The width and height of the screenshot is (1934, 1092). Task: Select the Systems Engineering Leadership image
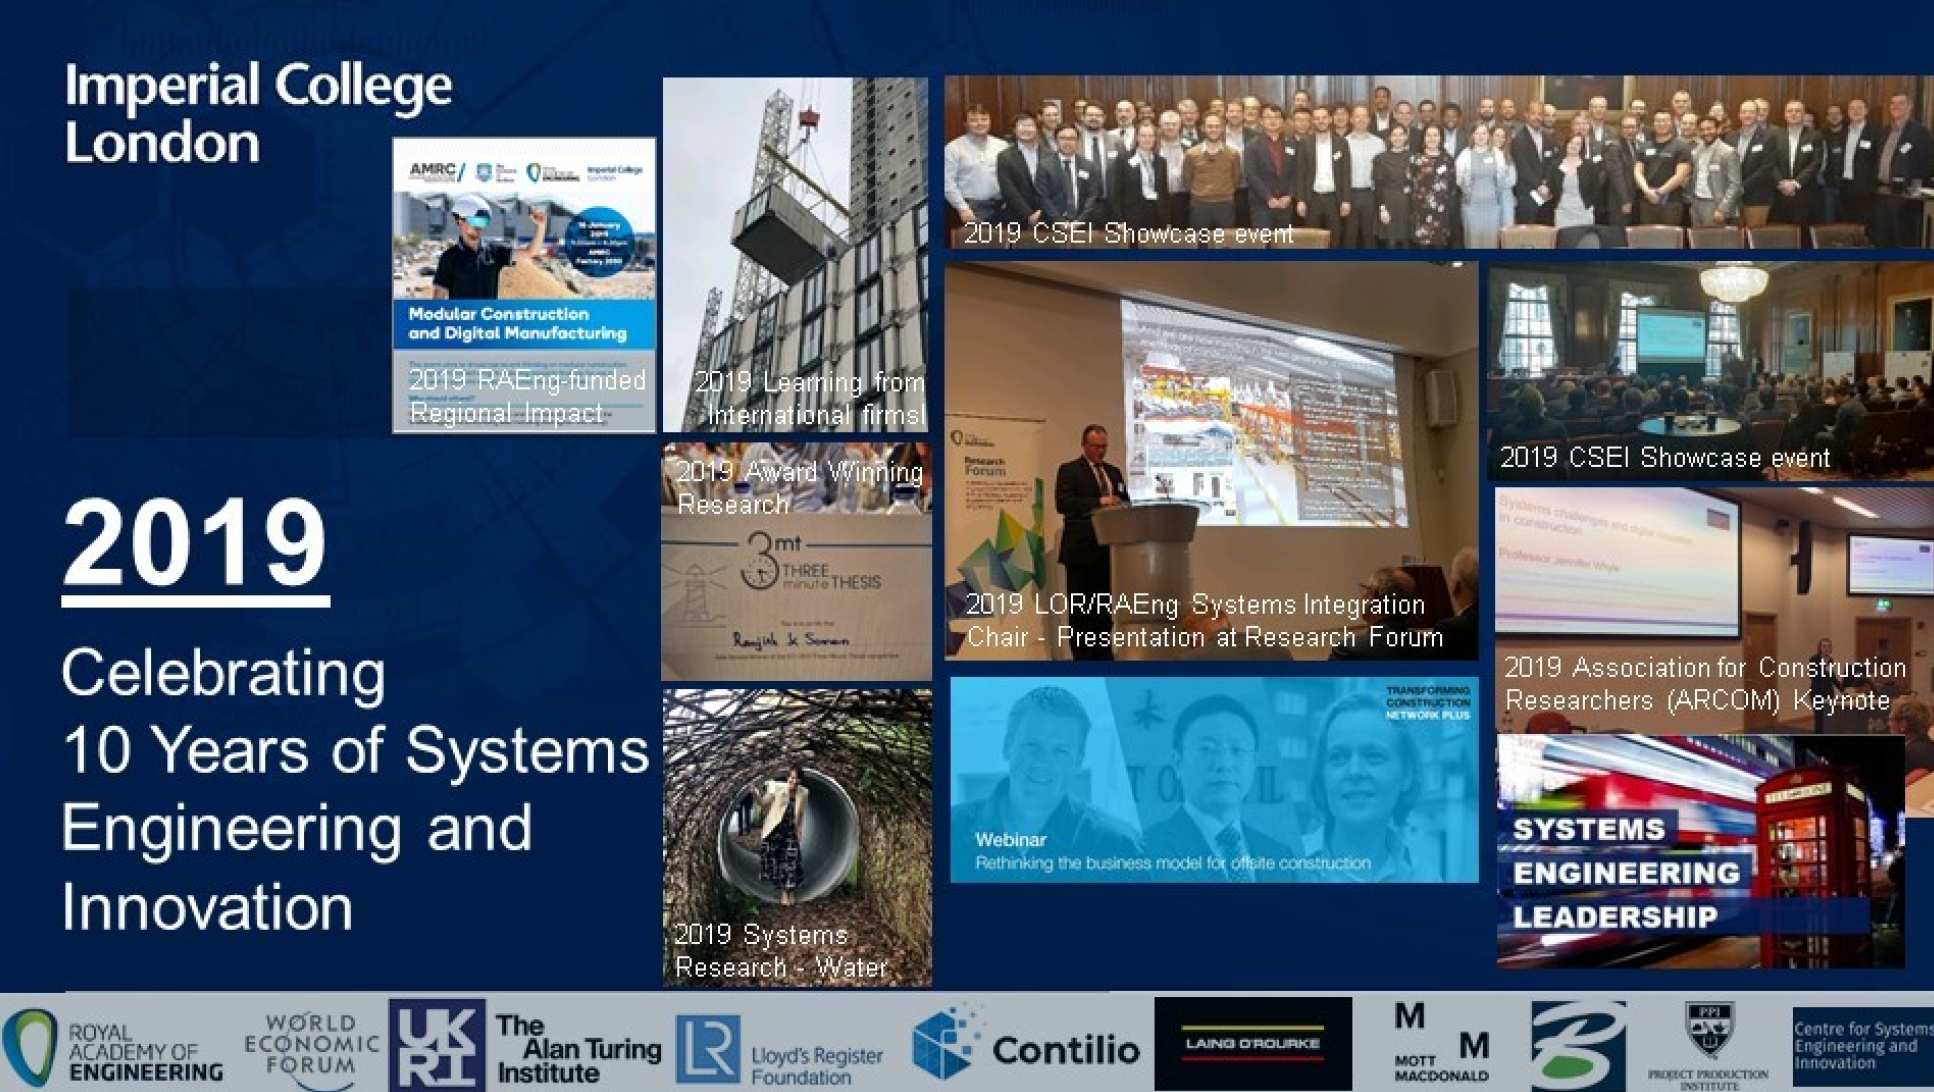tap(1699, 852)
